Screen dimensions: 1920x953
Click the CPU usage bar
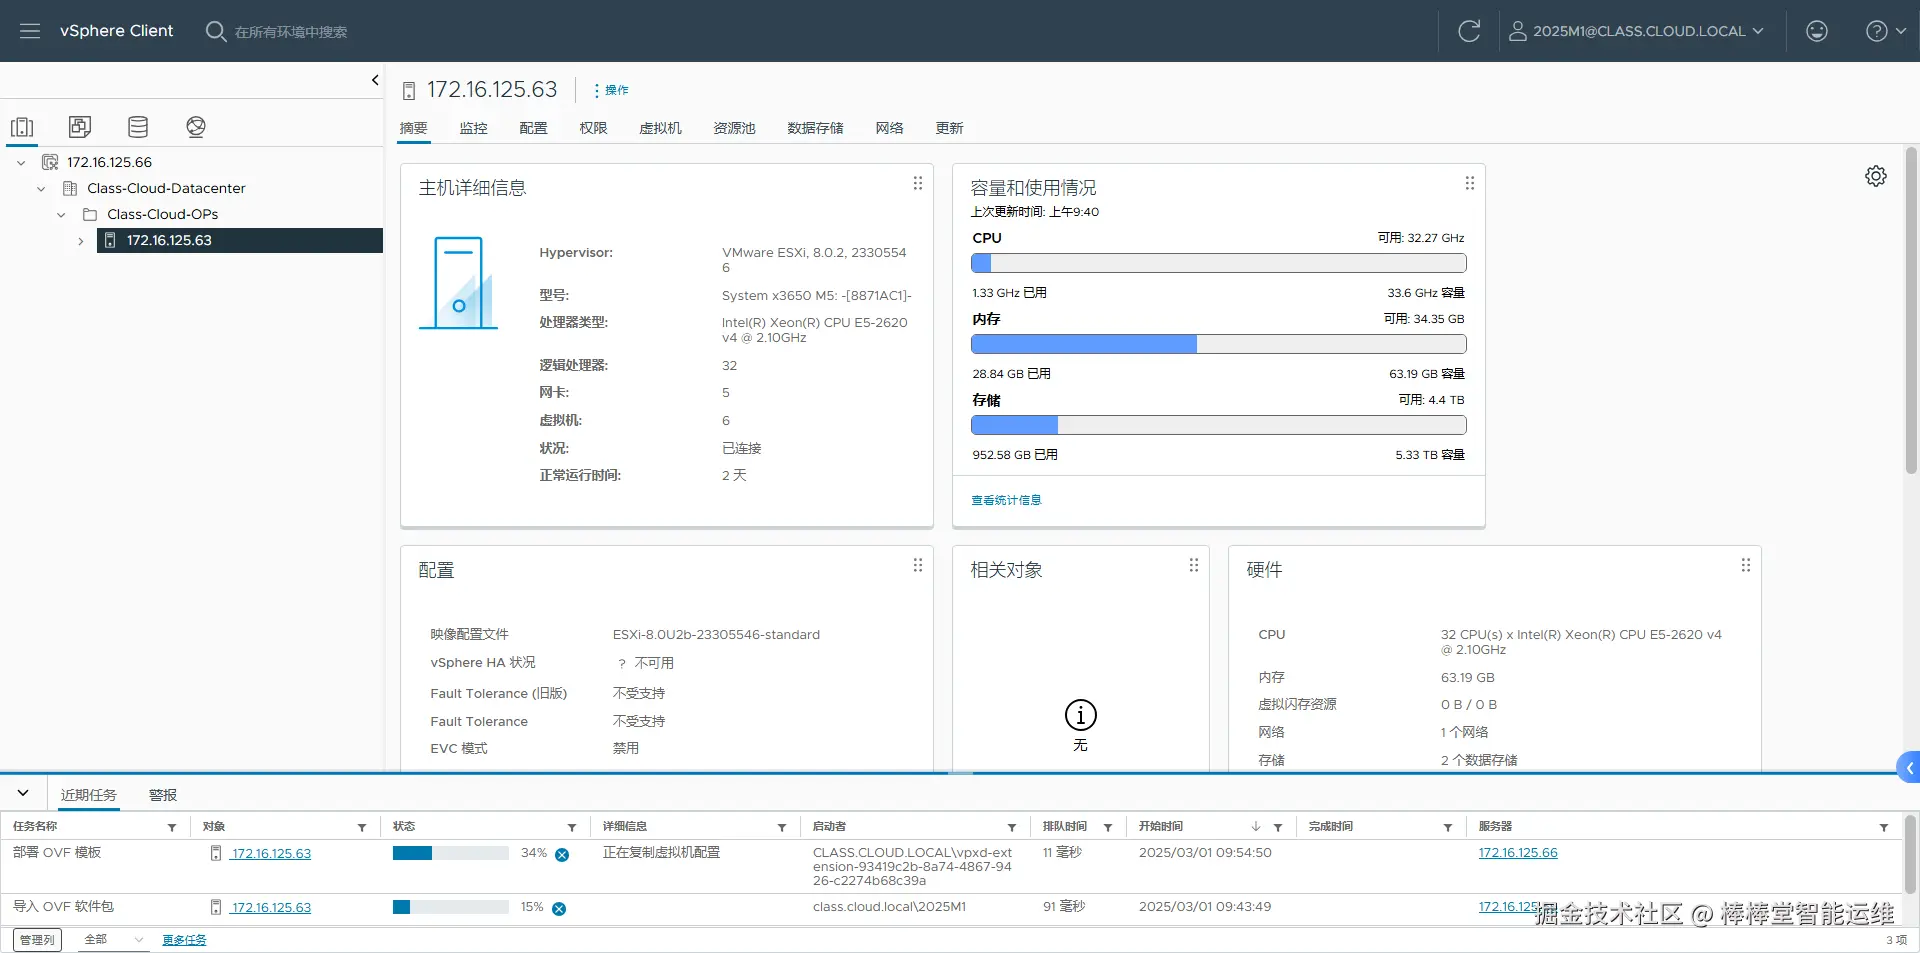(x=1218, y=263)
